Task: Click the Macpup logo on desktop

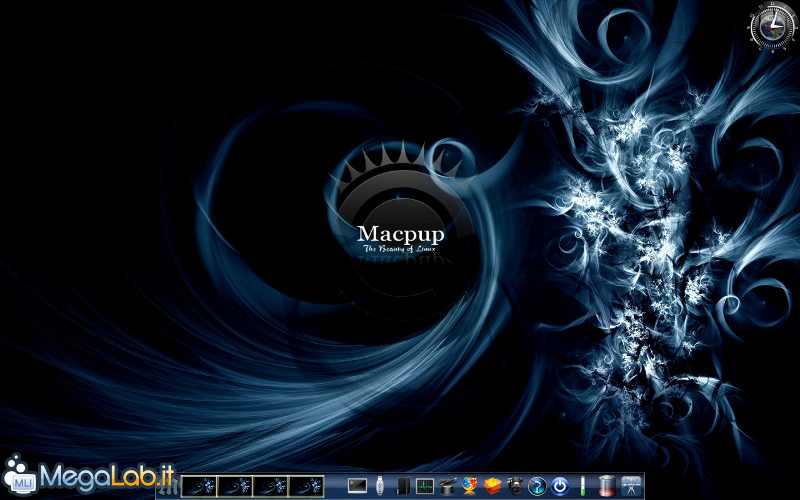Action: 400,235
